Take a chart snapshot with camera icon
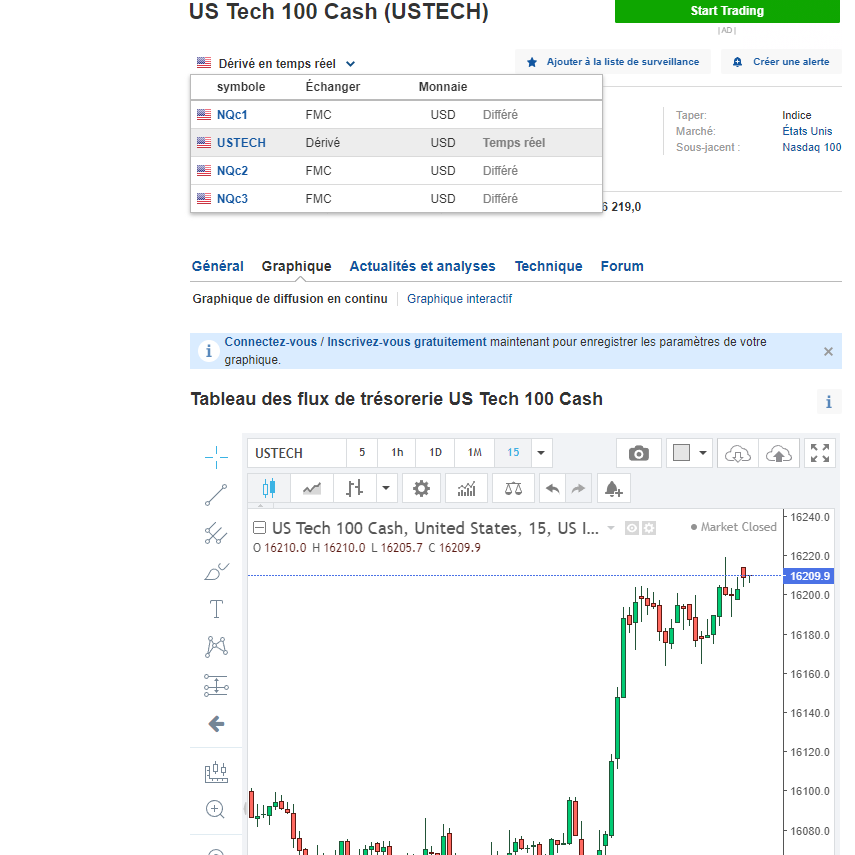This screenshot has width=855, height=855. point(639,453)
